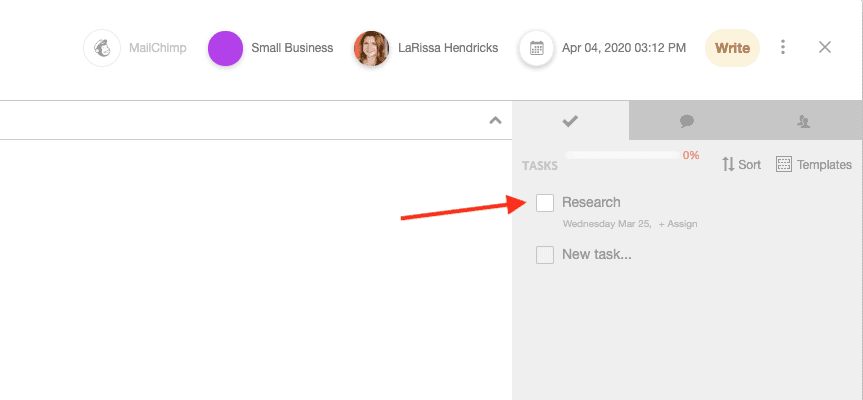Click the MailChimp label text

coord(157,48)
